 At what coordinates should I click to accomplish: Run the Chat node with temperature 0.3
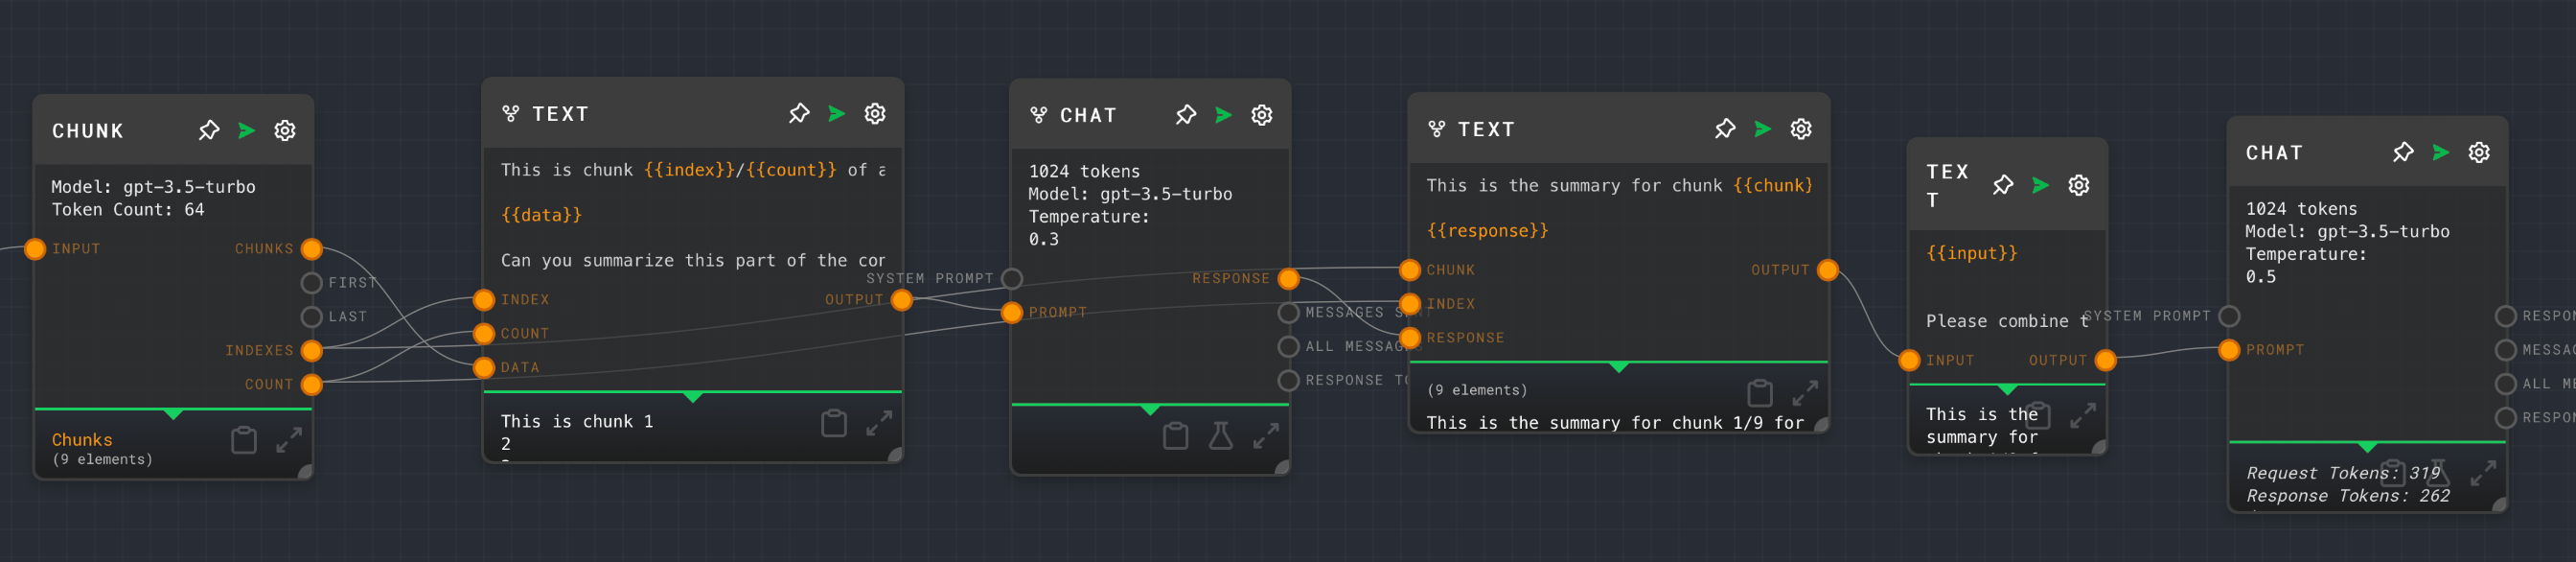[1224, 115]
